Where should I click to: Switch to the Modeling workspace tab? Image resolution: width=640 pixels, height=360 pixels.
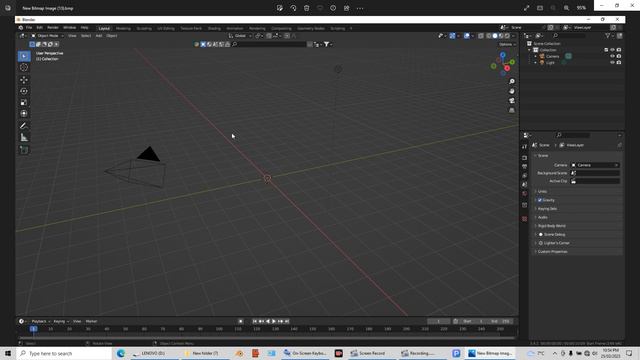point(123,29)
